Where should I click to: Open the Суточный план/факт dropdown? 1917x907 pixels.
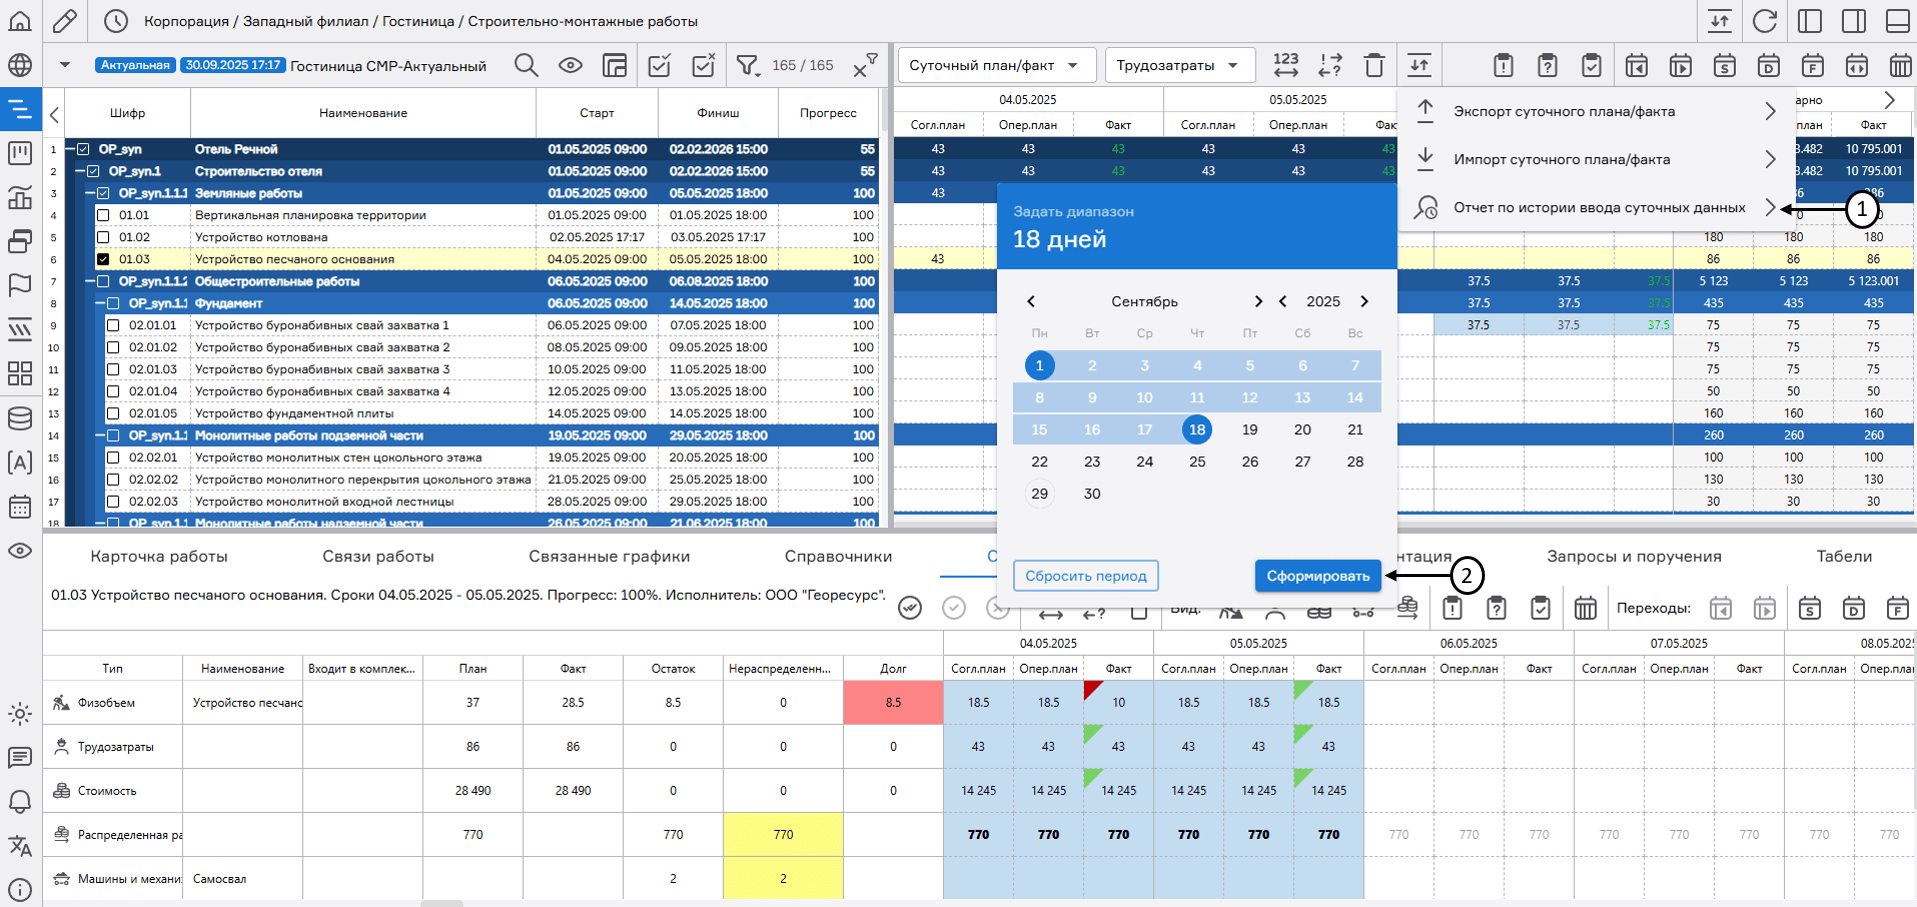click(996, 66)
